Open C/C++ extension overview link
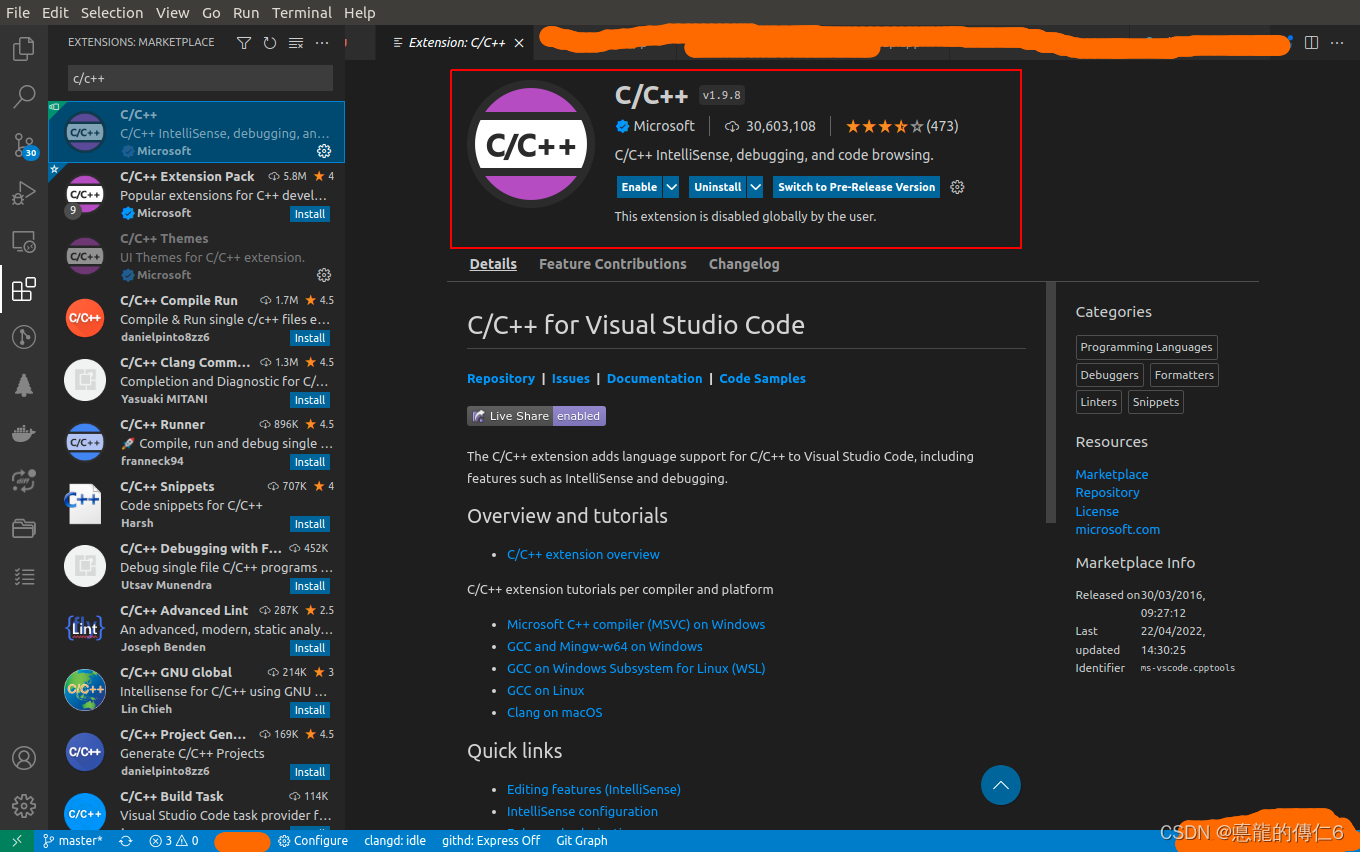 (x=583, y=554)
